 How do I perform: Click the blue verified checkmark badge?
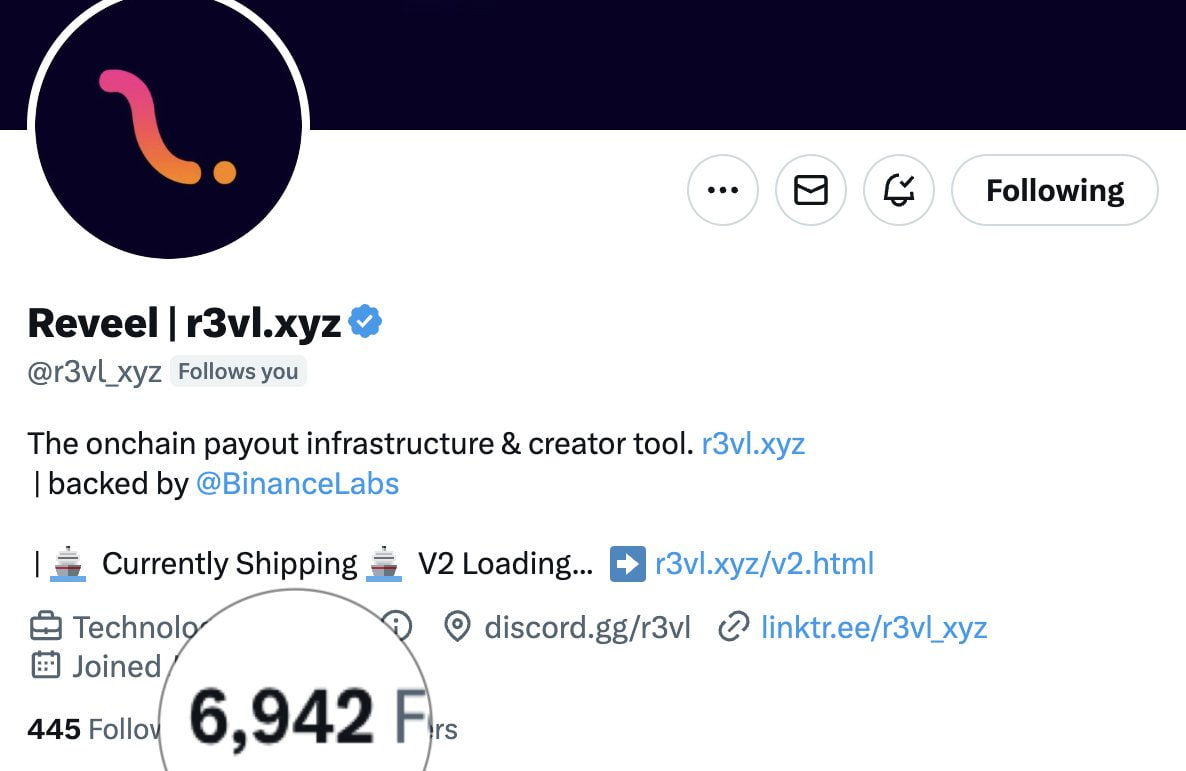pos(366,322)
